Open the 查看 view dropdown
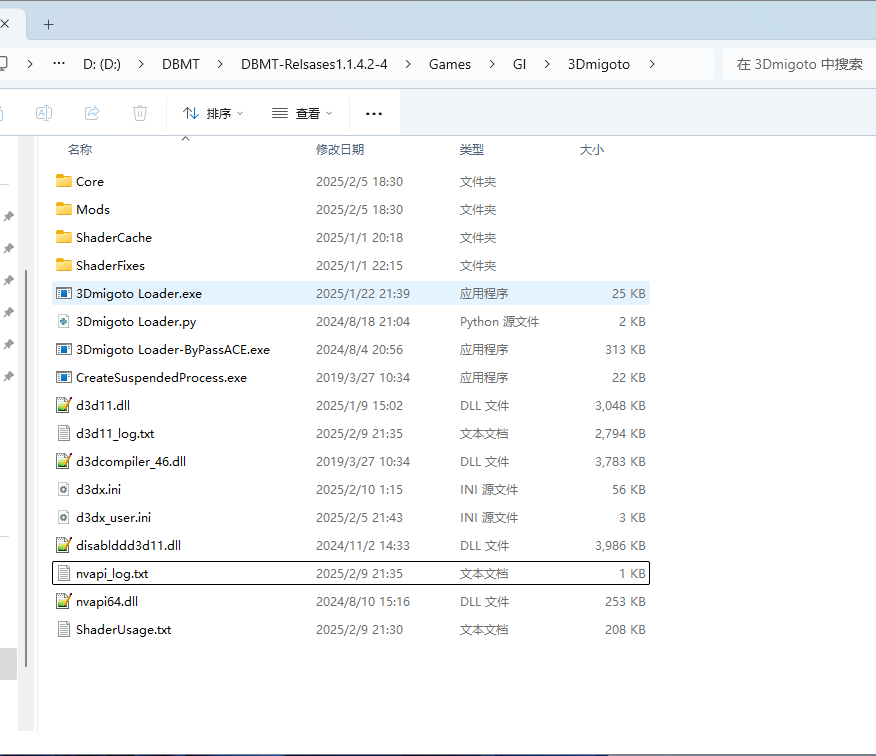This screenshot has width=876, height=756. point(302,113)
